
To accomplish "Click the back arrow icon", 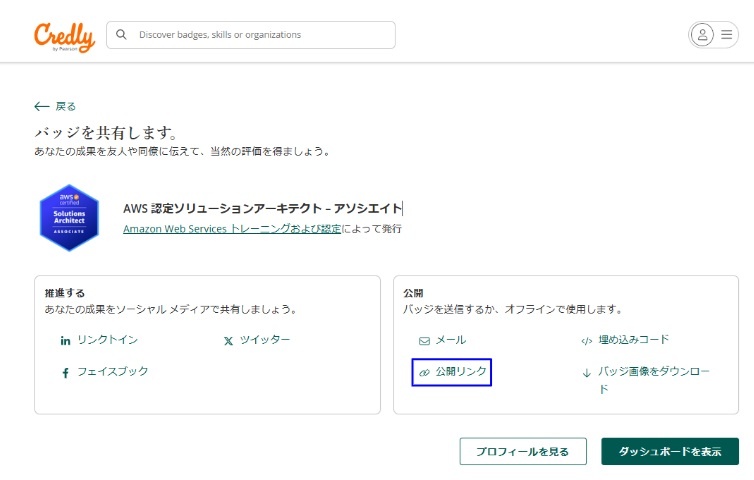I will (x=42, y=106).
